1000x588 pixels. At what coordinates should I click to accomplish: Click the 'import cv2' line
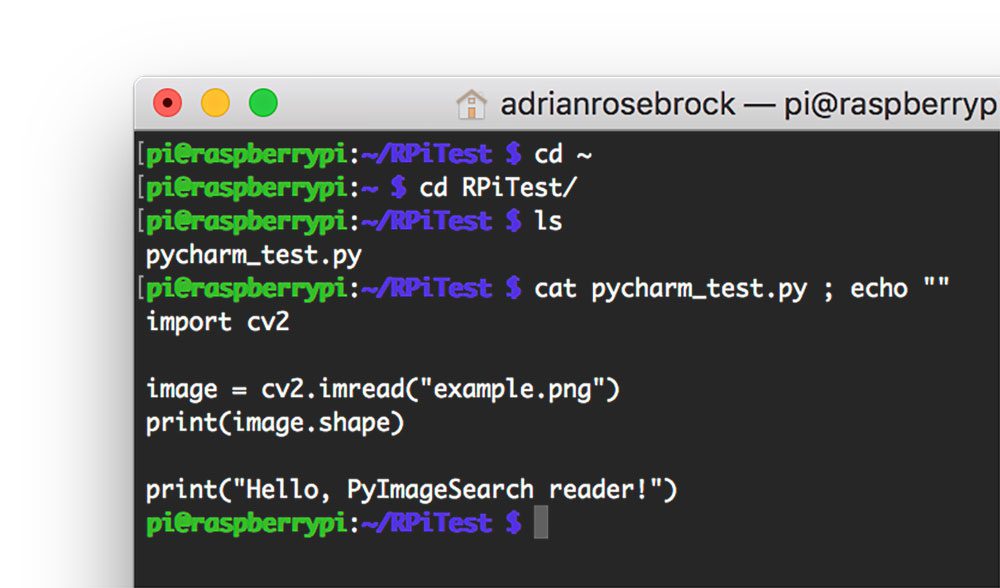coord(217,322)
